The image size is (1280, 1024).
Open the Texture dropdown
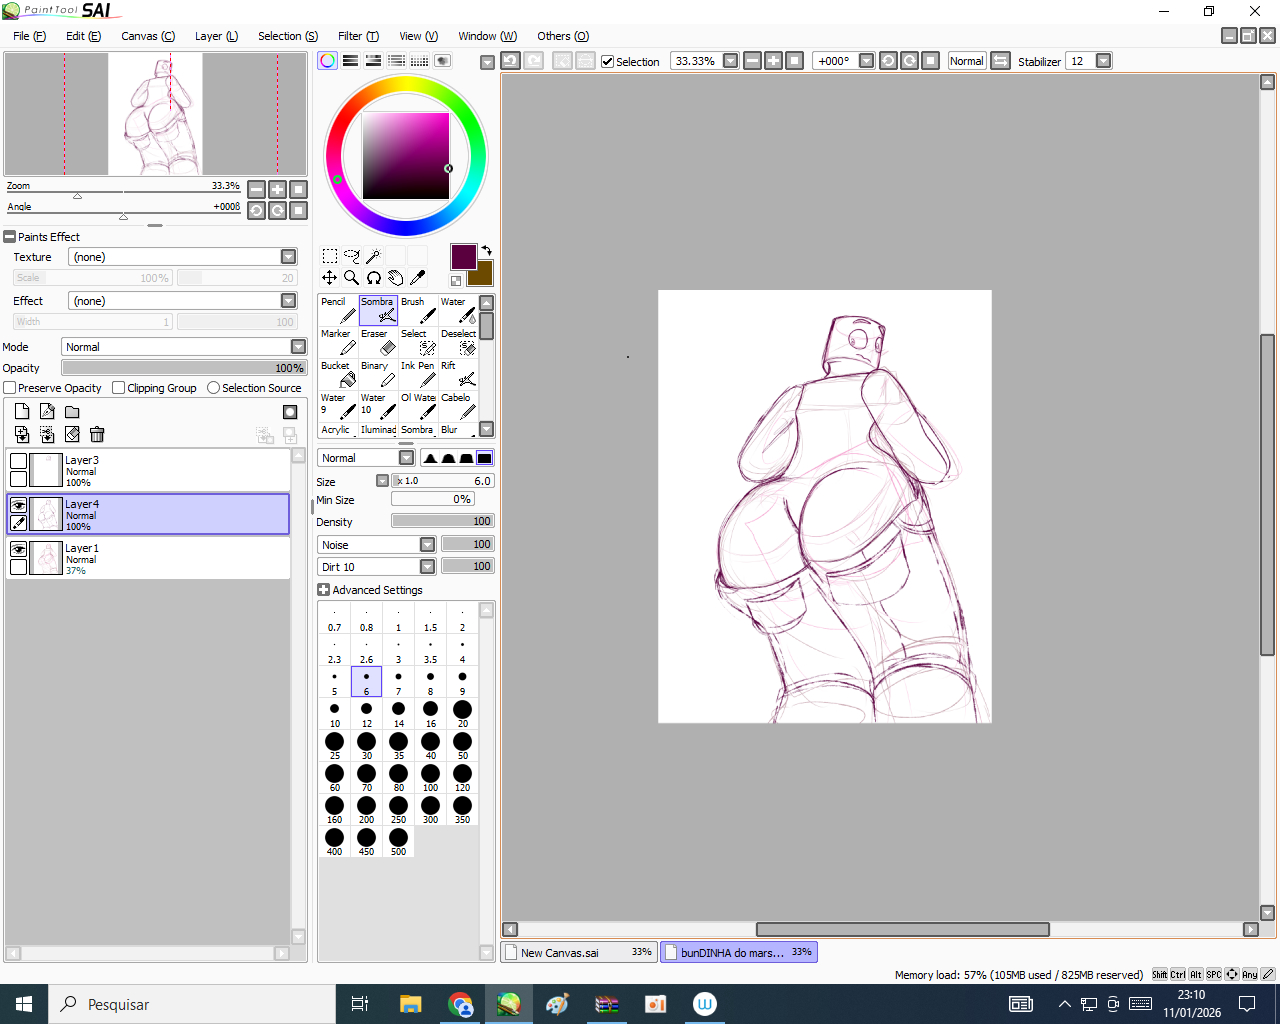(x=288, y=257)
